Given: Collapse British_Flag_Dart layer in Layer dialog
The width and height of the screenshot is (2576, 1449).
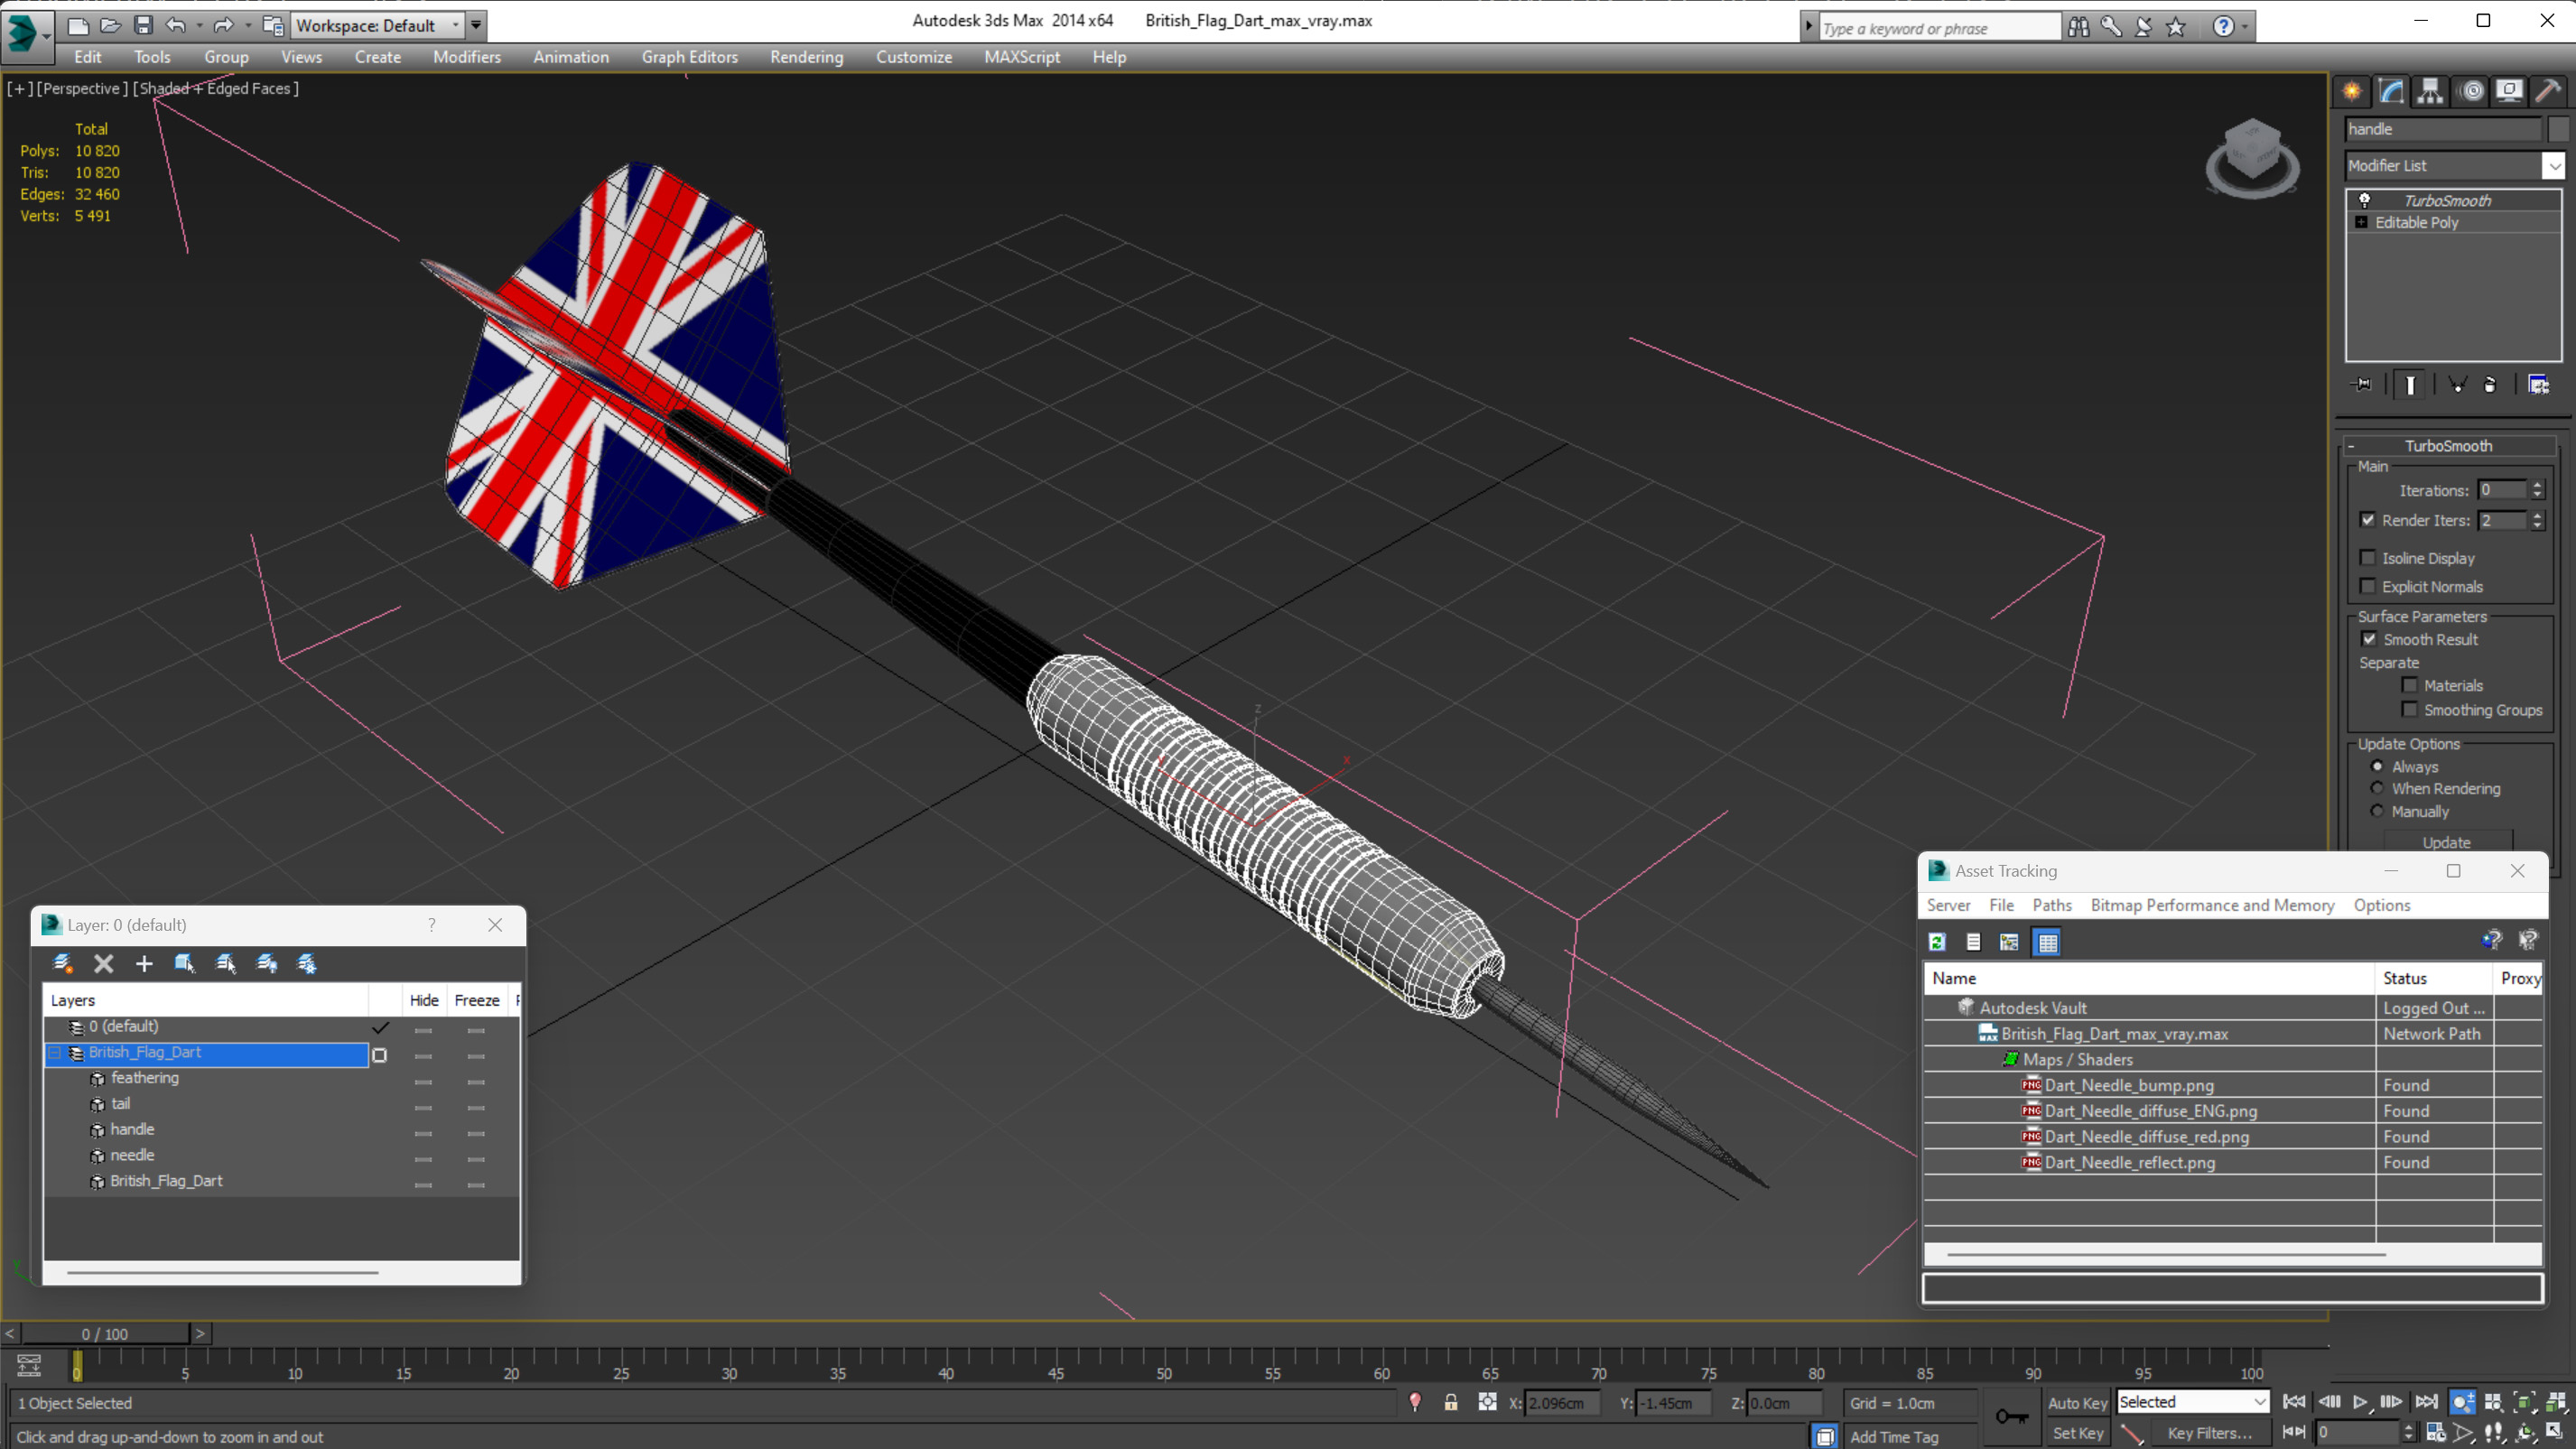Looking at the screenshot, I should pyautogui.click(x=55, y=1053).
